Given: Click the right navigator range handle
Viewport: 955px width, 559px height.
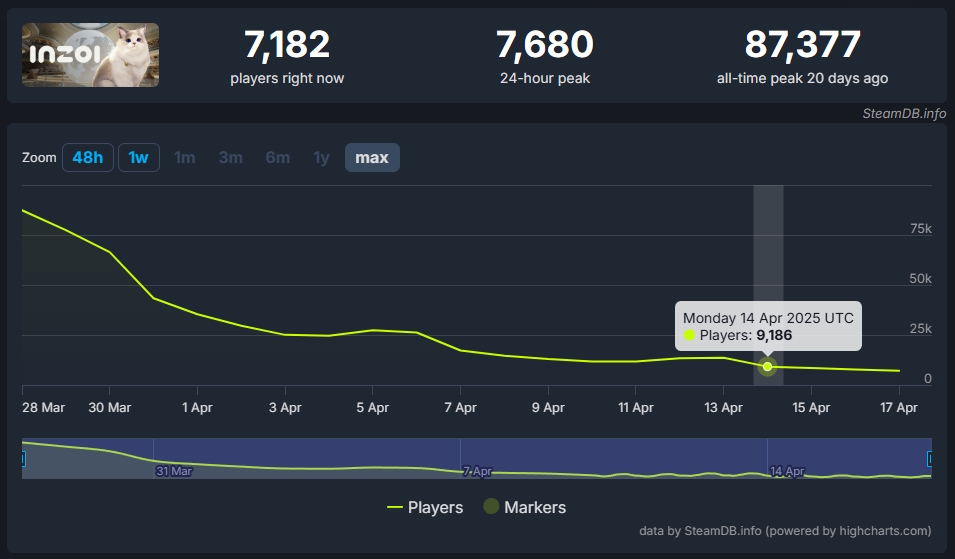Looking at the screenshot, I should [x=931, y=459].
